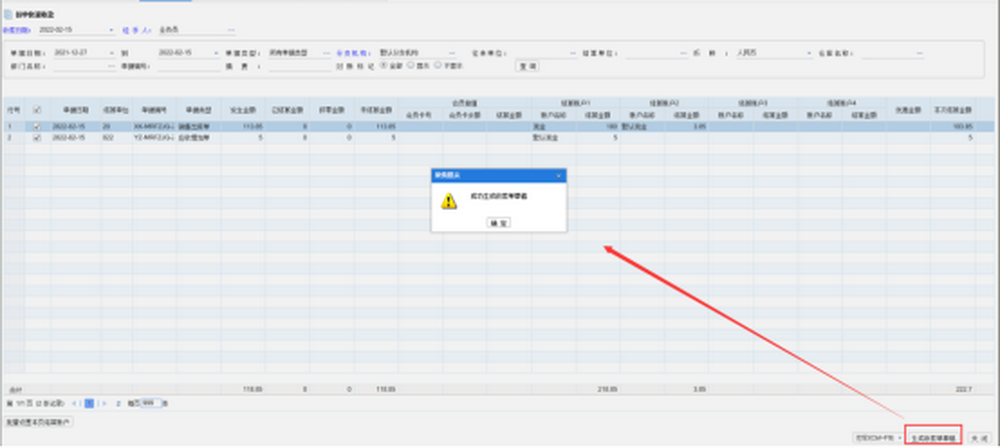Click the 查询 search button
1000x448 pixels.
point(527,66)
